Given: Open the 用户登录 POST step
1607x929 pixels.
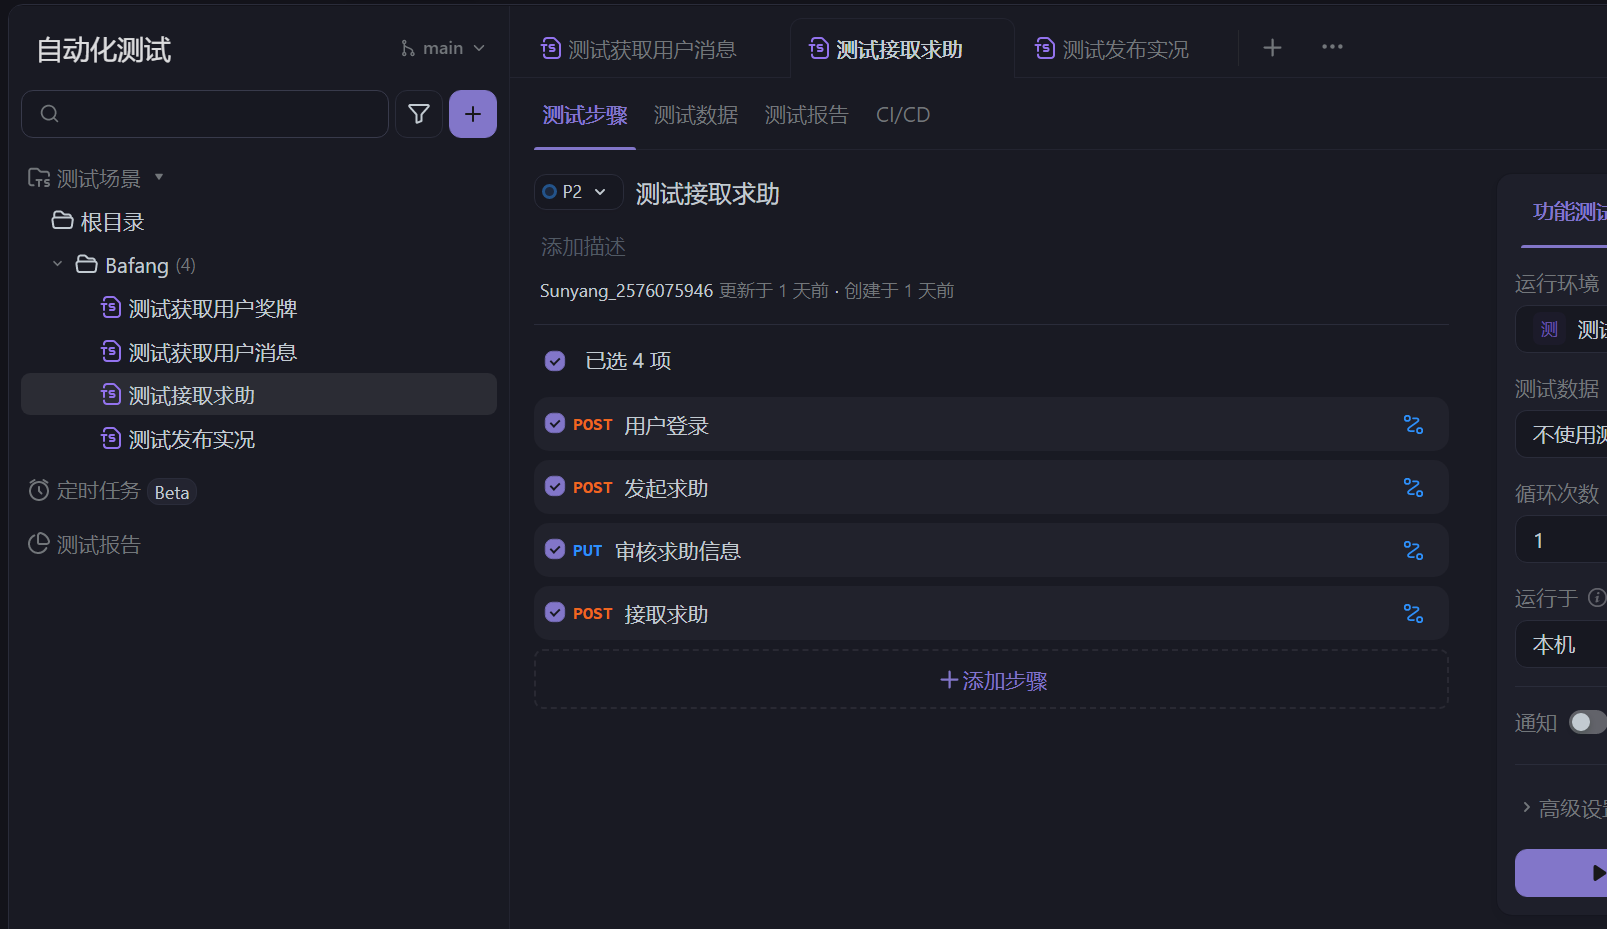Looking at the screenshot, I should pos(992,424).
